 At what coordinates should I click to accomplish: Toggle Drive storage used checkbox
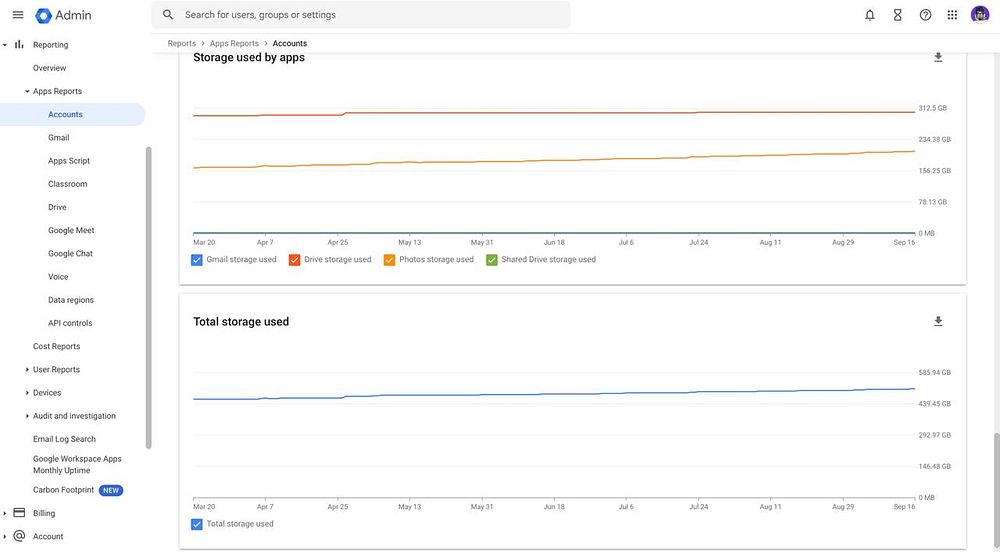[x=295, y=260]
